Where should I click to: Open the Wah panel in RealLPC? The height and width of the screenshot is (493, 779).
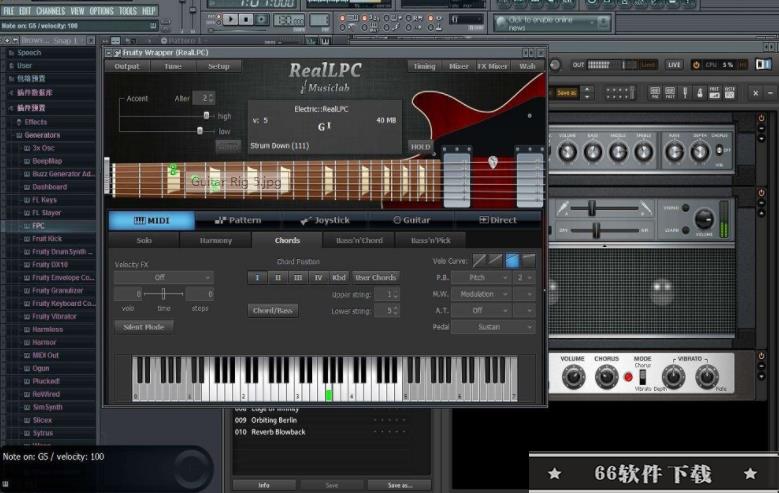(527, 66)
